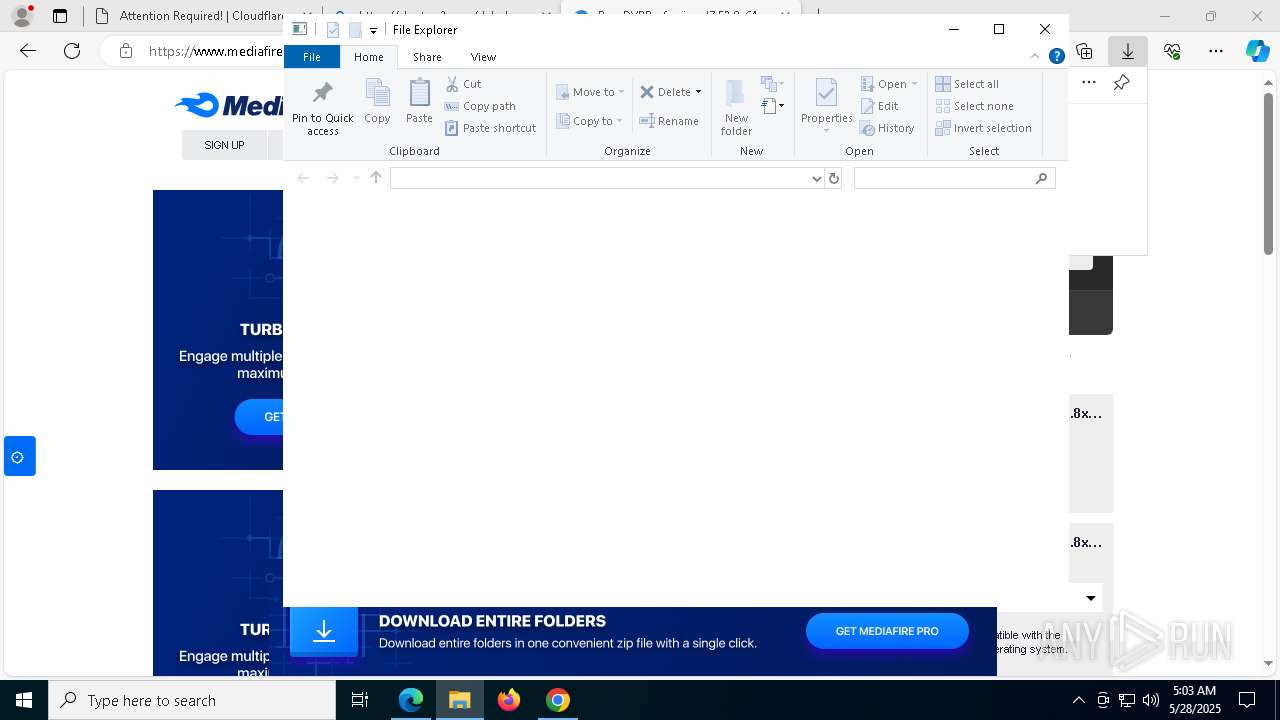
Task: Open the File ribbon tab
Action: tap(312, 57)
